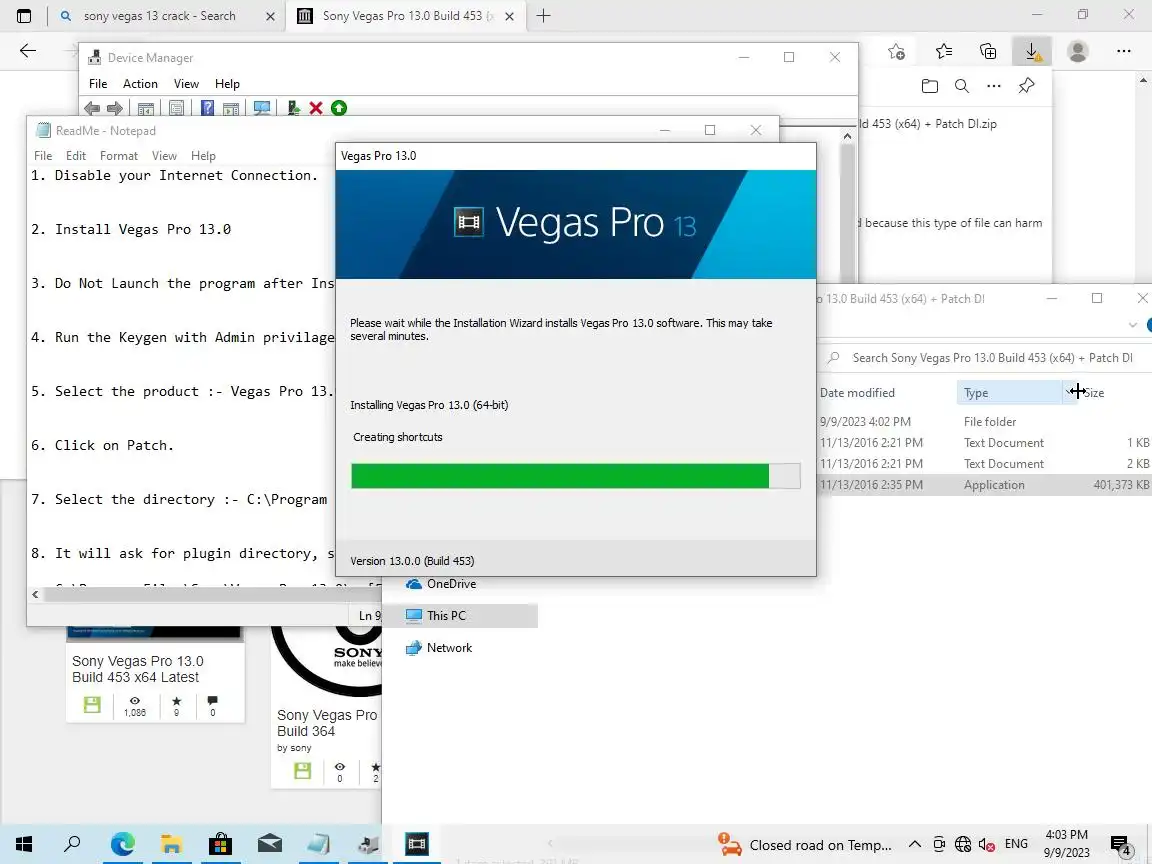
Task: Open Edge tab actions menu icon
Action: tap(24, 15)
